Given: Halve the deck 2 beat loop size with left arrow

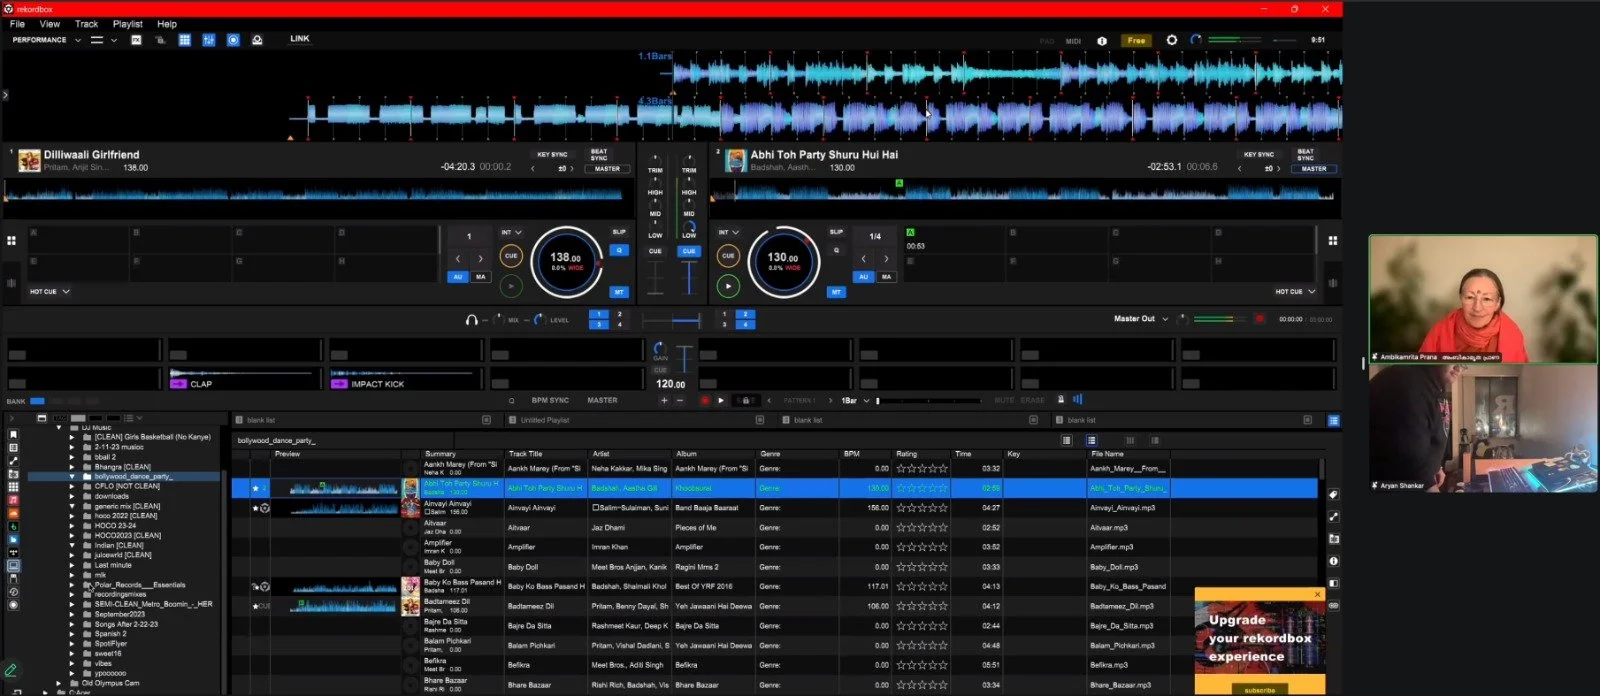Looking at the screenshot, I should click(x=863, y=259).
